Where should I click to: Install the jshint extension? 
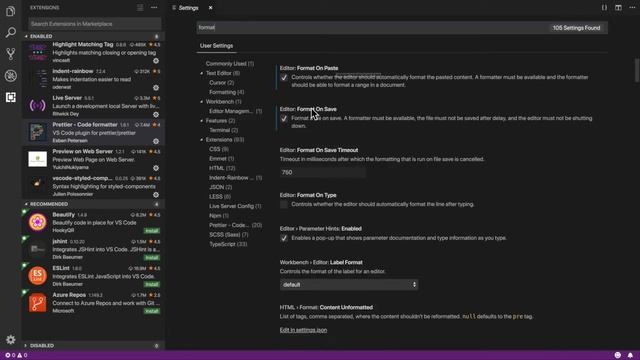click(x=152, y=258)
